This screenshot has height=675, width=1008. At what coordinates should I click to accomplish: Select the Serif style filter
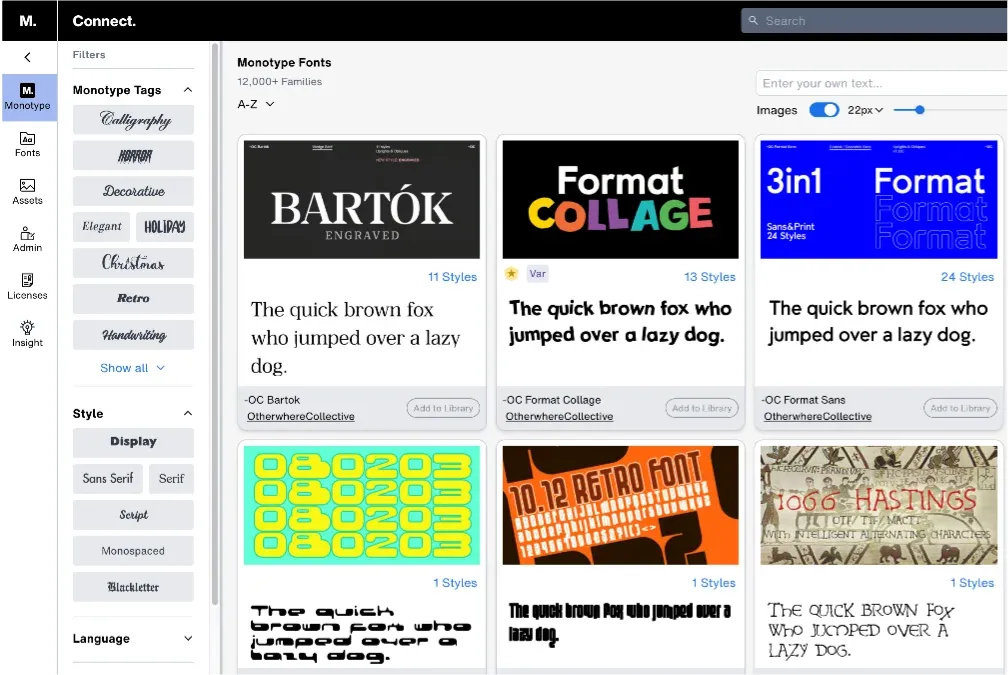pos(172,479)
